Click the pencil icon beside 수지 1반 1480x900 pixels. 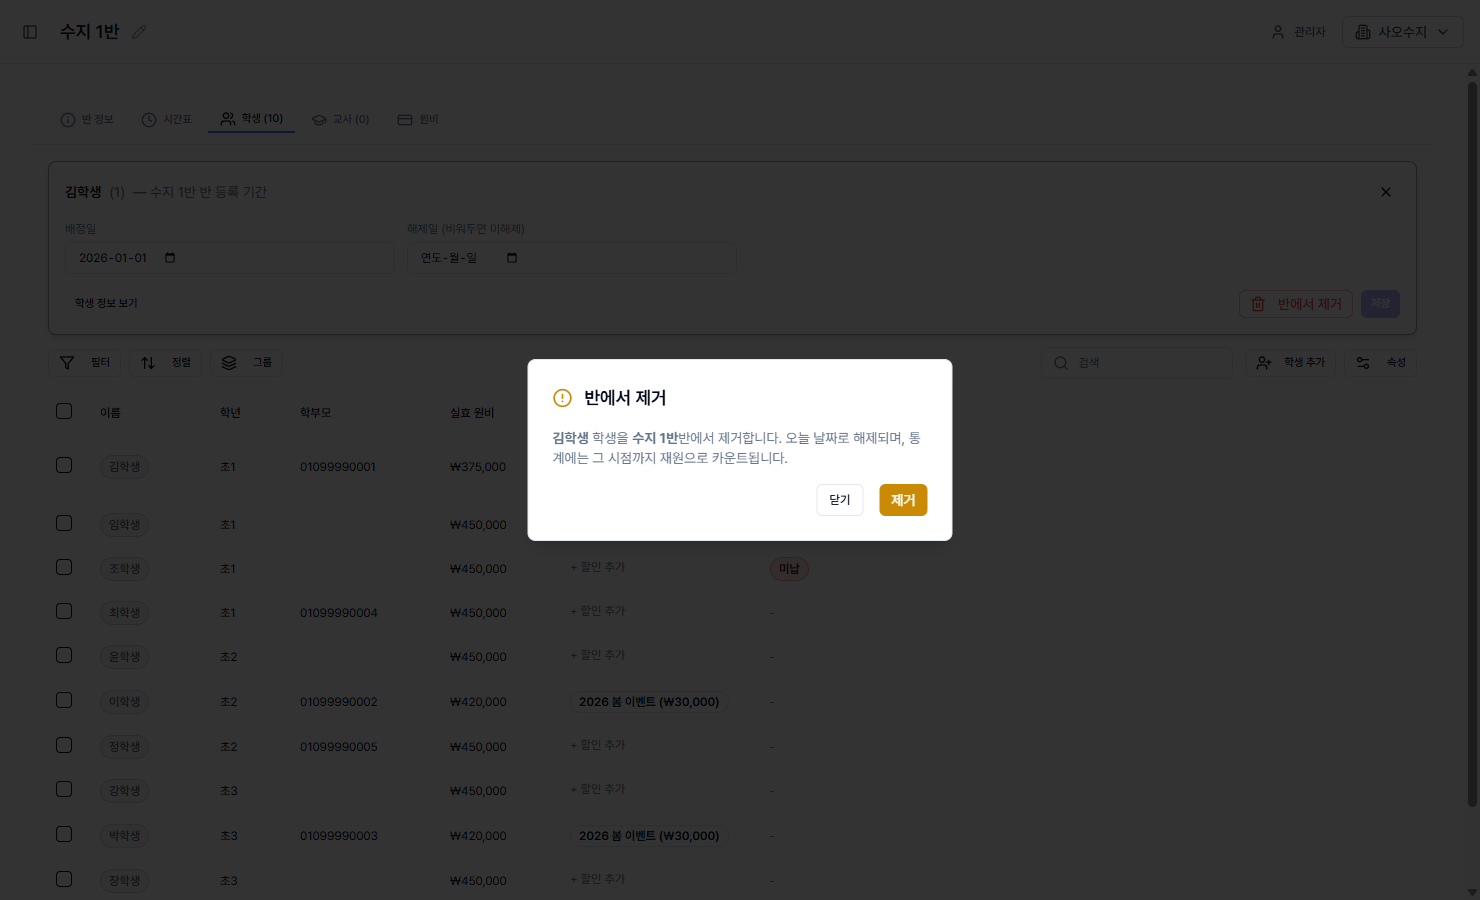coord(139,32)
